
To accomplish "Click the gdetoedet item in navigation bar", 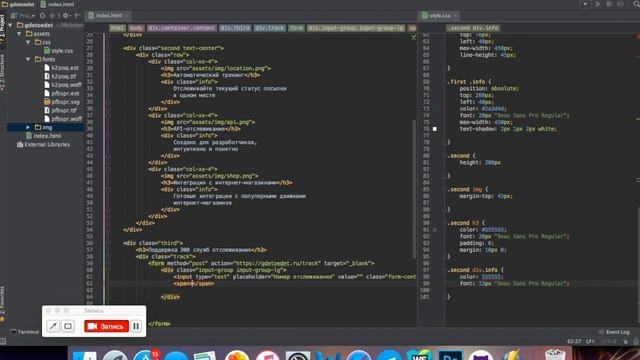I will point(17,4).
